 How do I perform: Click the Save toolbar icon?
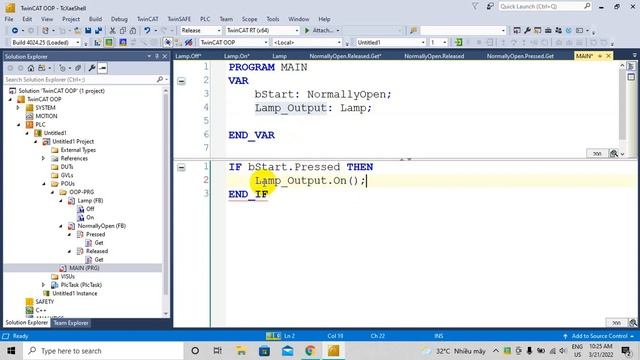(x=88, y=31)
